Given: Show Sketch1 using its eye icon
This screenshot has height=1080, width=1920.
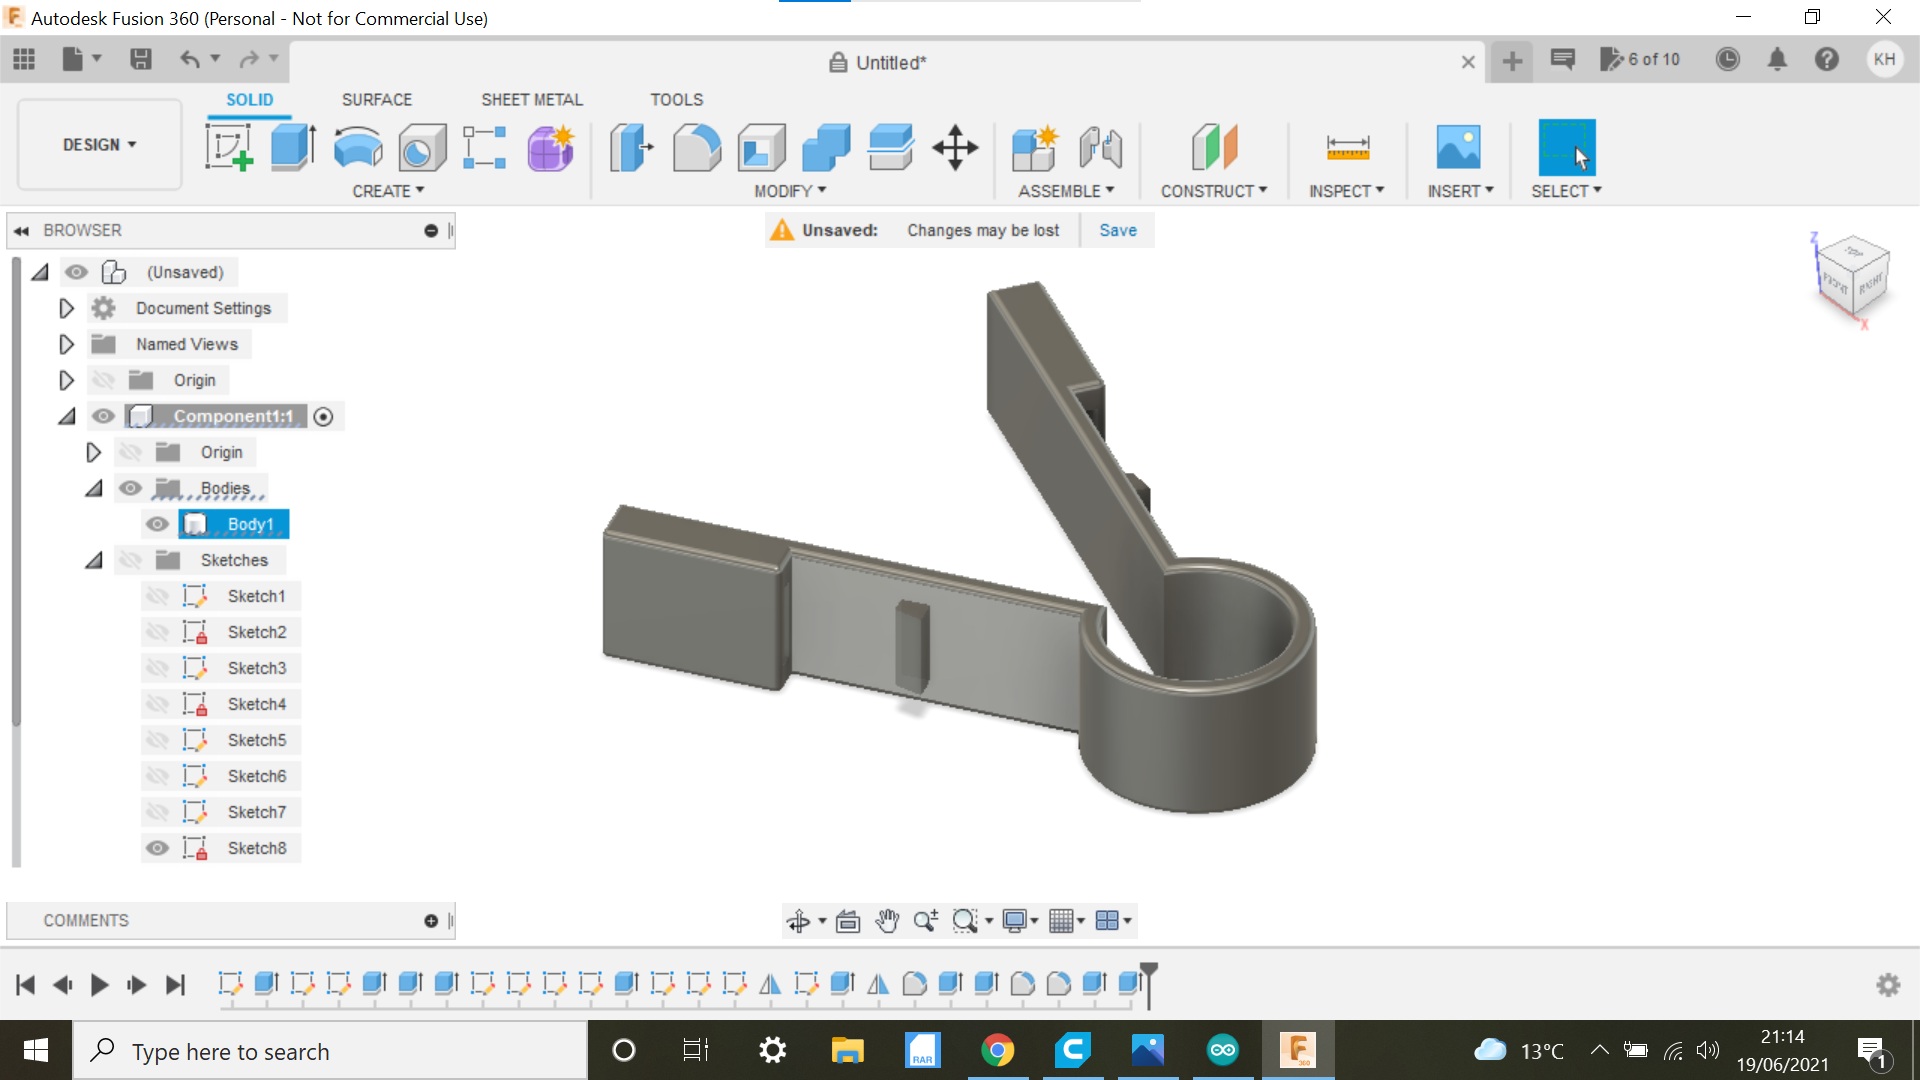Looking at the screenshot, I should [157, 596].
